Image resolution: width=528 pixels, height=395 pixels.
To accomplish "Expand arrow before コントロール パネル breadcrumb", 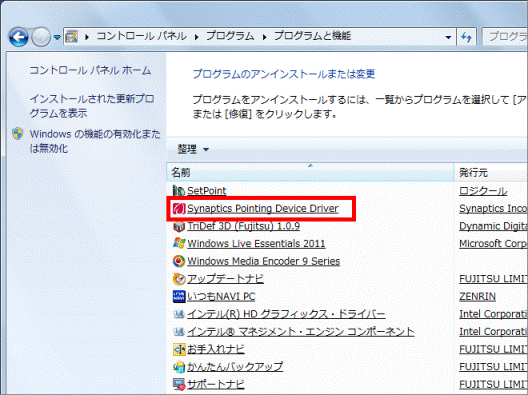I will tap(87, 37).
